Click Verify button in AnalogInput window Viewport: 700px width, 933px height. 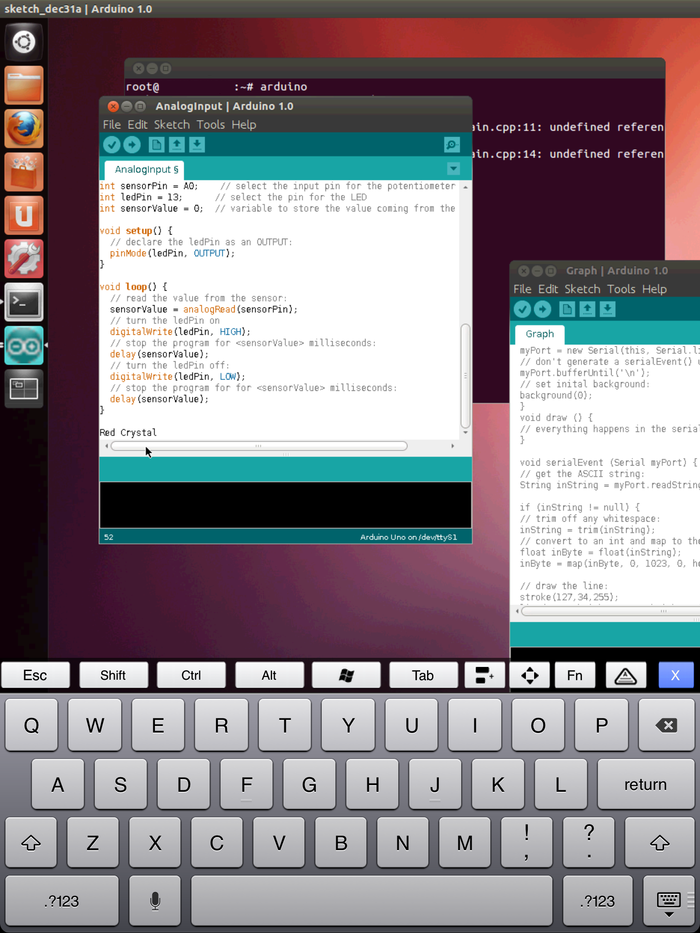[112, 145]
